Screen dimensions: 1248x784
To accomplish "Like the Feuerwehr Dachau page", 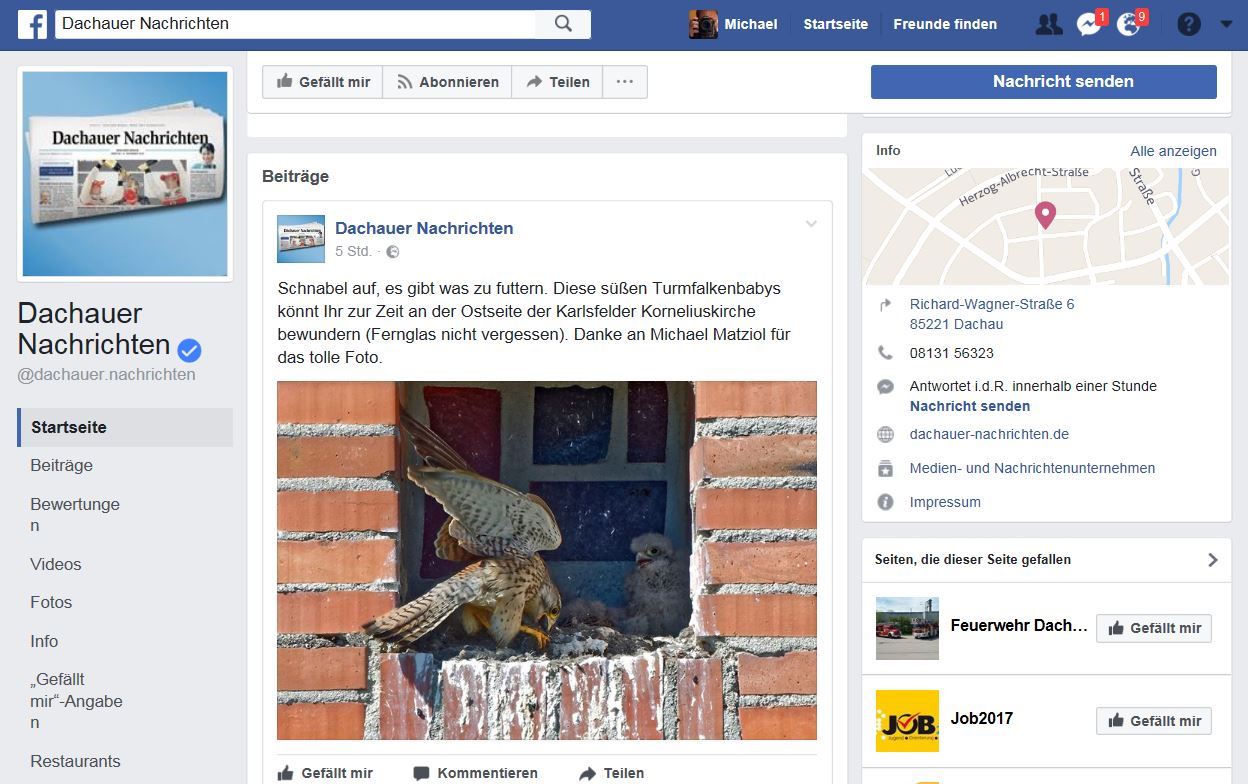I will coord(1154,628).
